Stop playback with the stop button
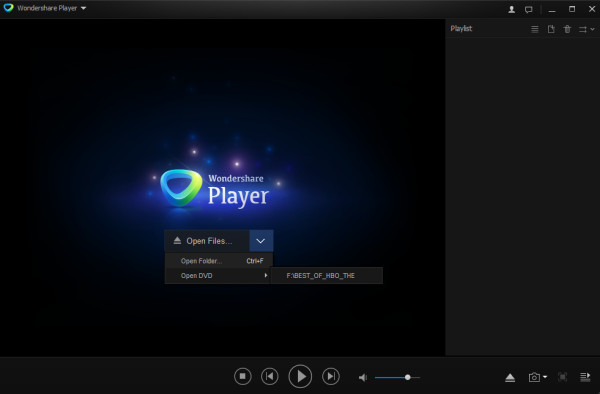The width and height of the screenshot is (600, 394). point(243,376)
